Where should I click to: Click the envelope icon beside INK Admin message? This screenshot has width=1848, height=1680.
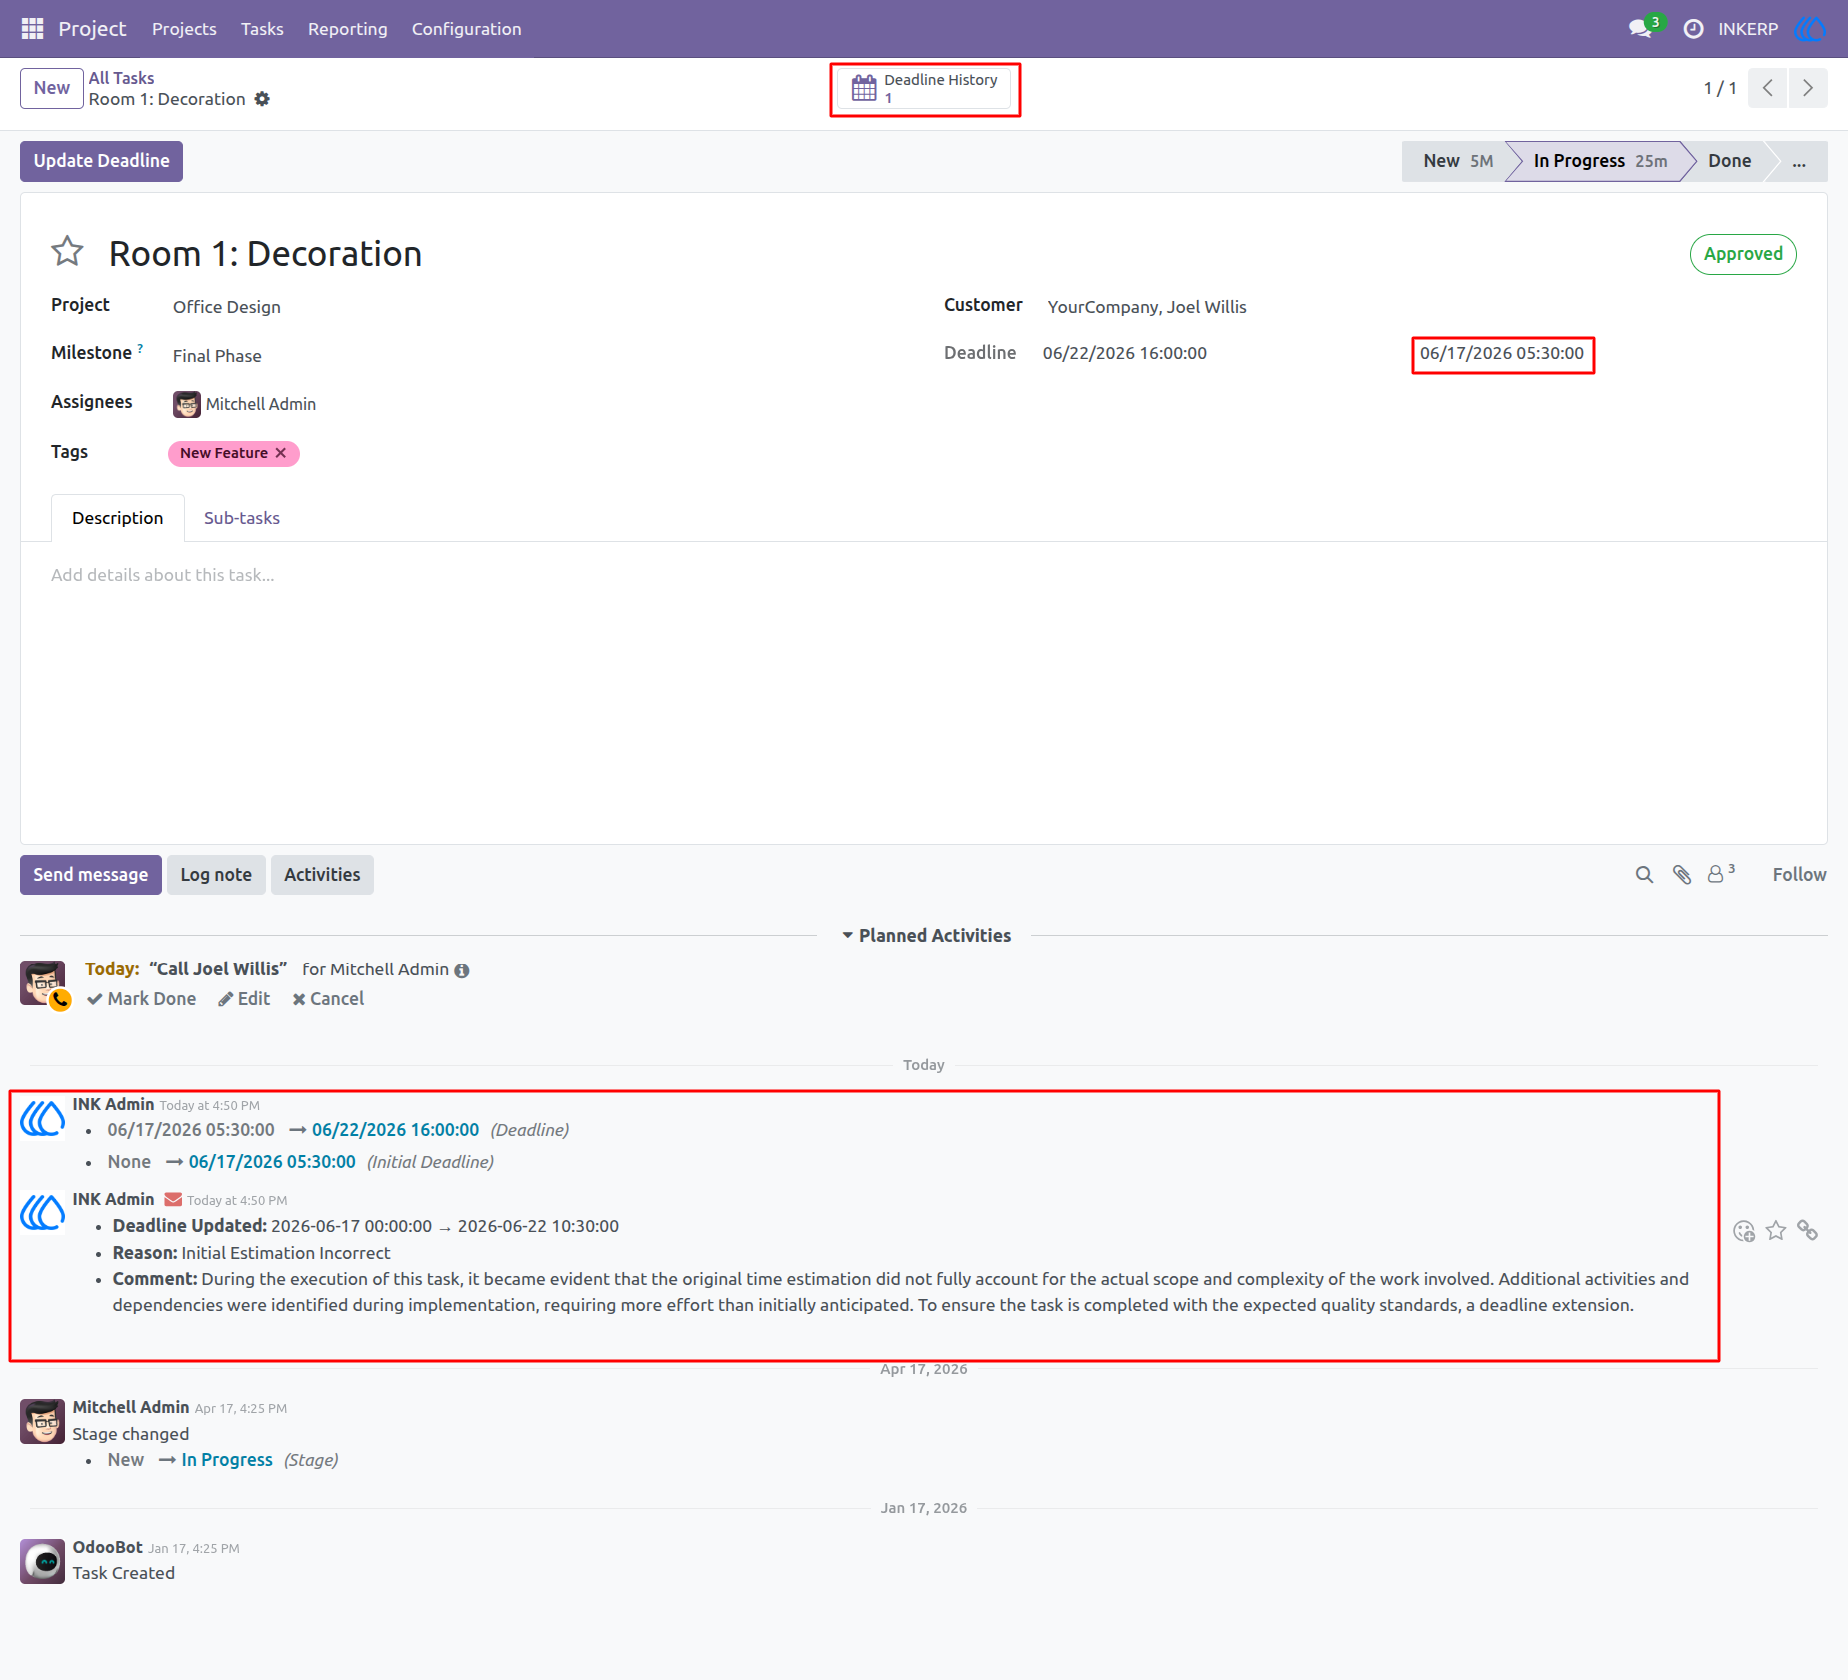(173, 1199)
